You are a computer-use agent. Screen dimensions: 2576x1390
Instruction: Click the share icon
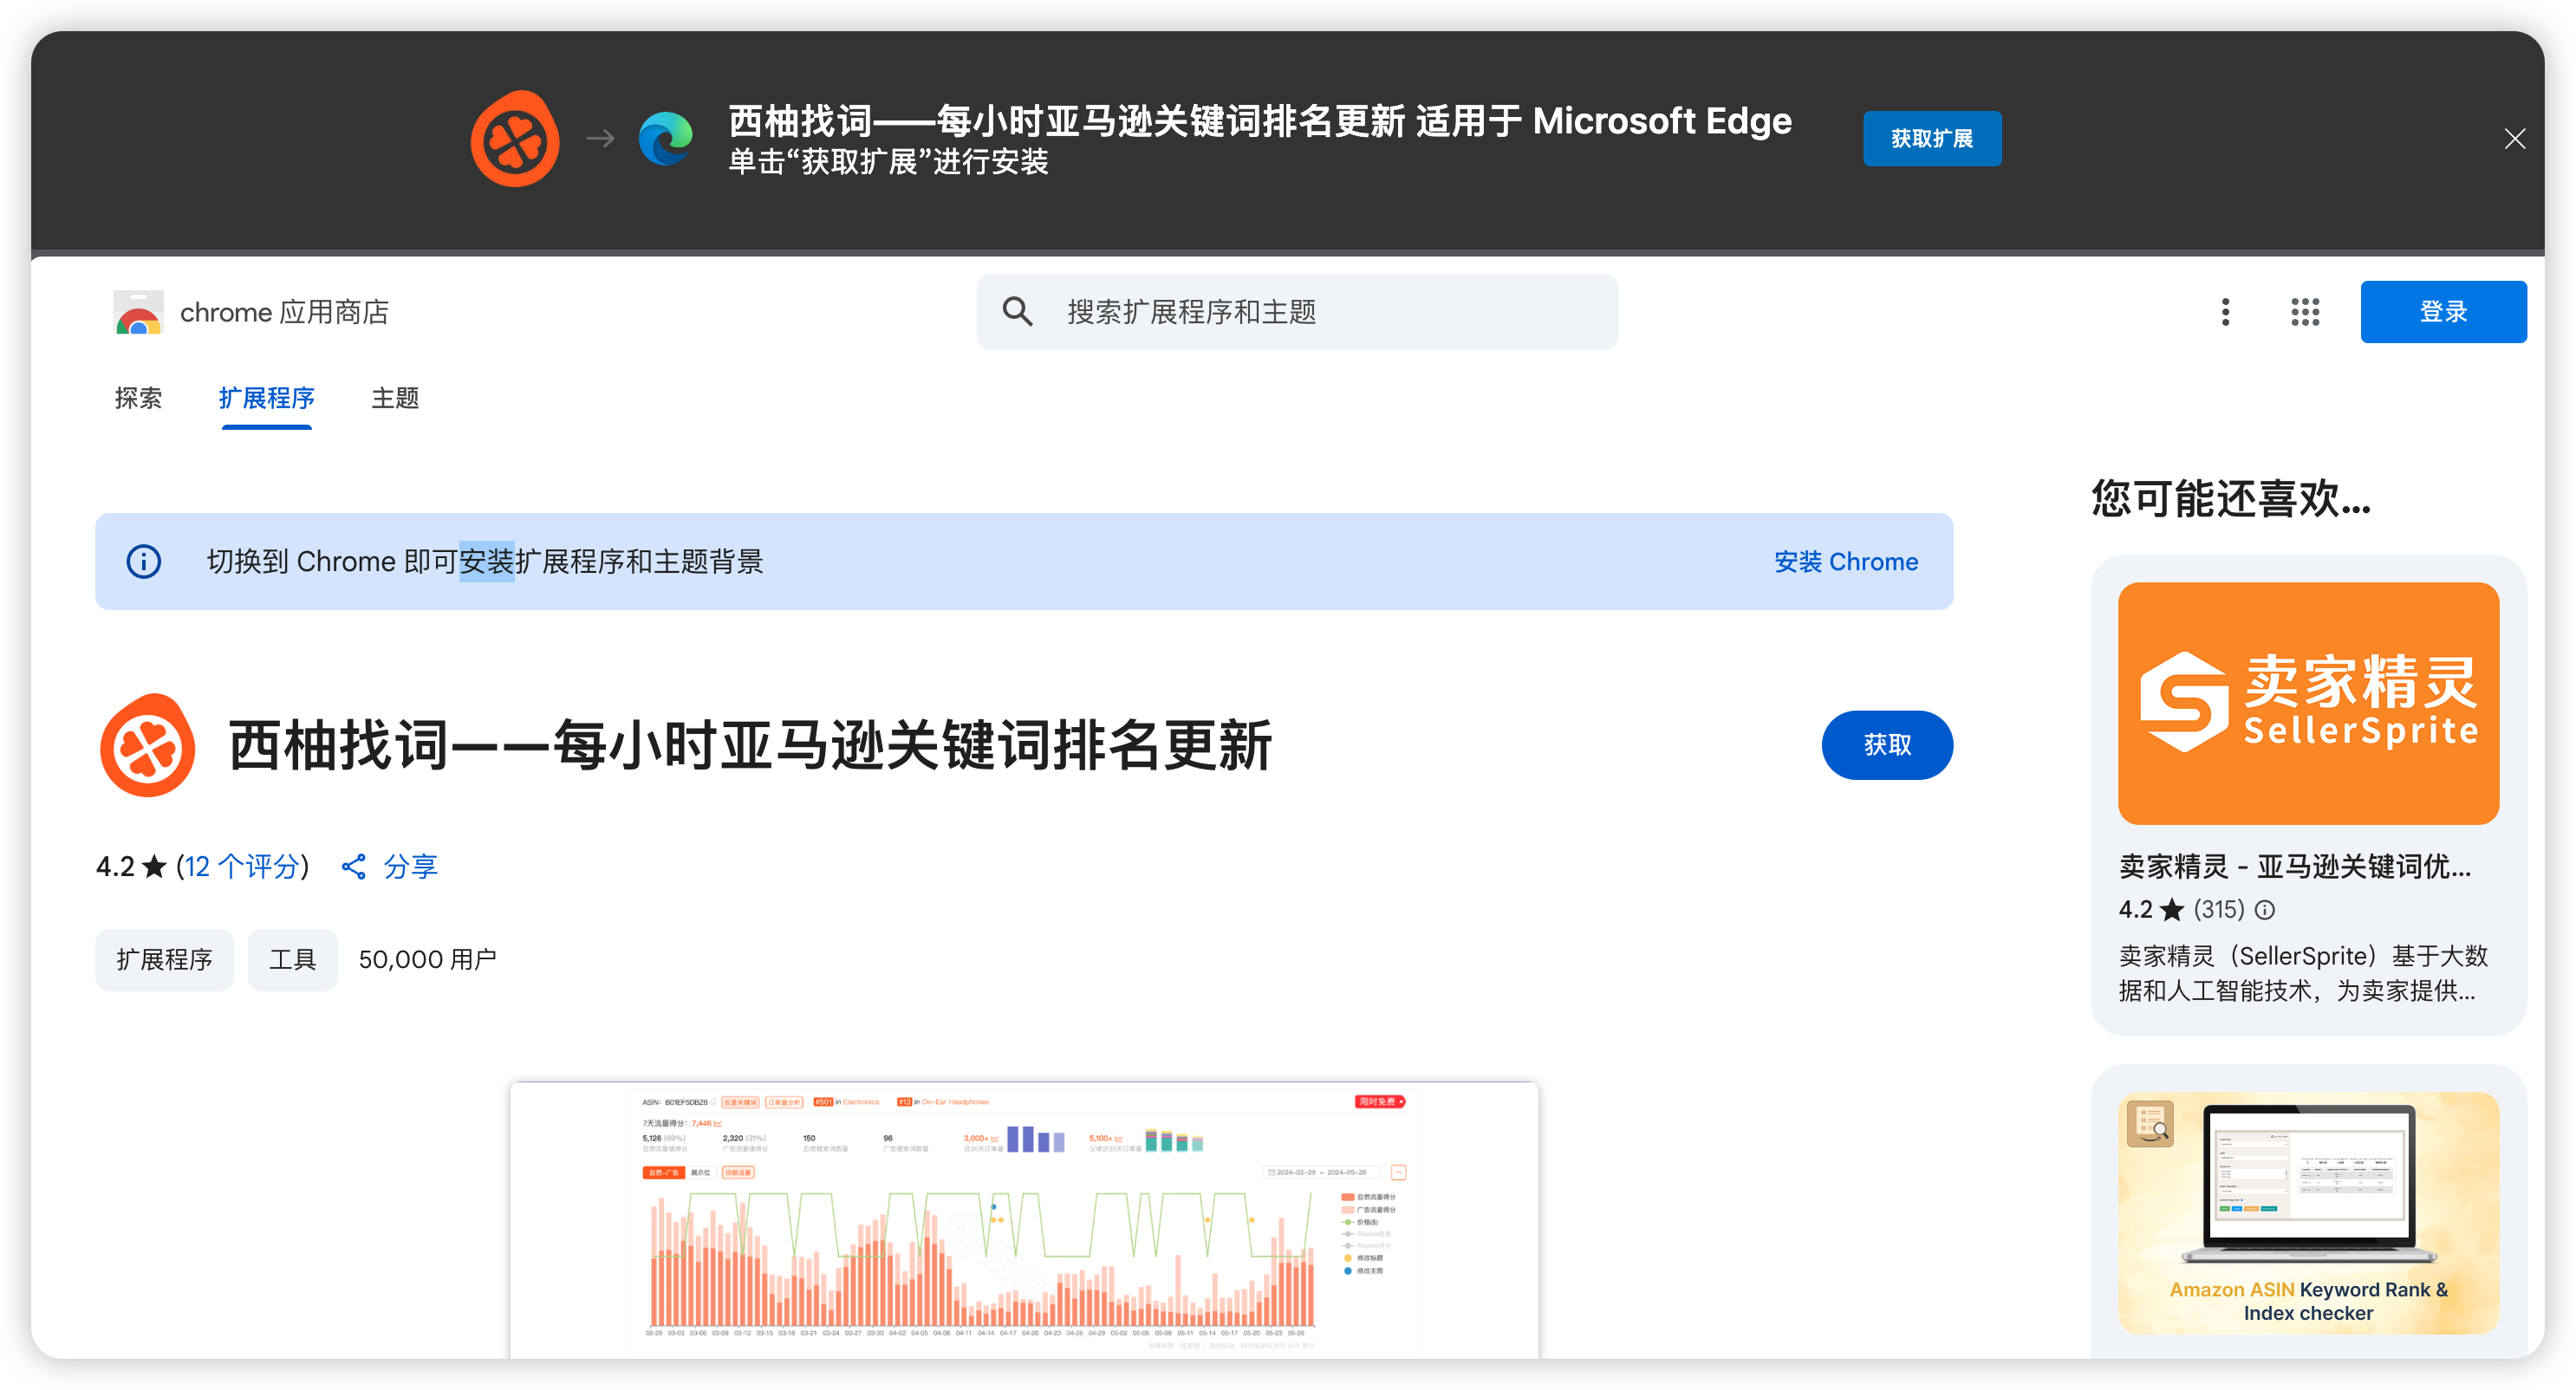[353, 866]
